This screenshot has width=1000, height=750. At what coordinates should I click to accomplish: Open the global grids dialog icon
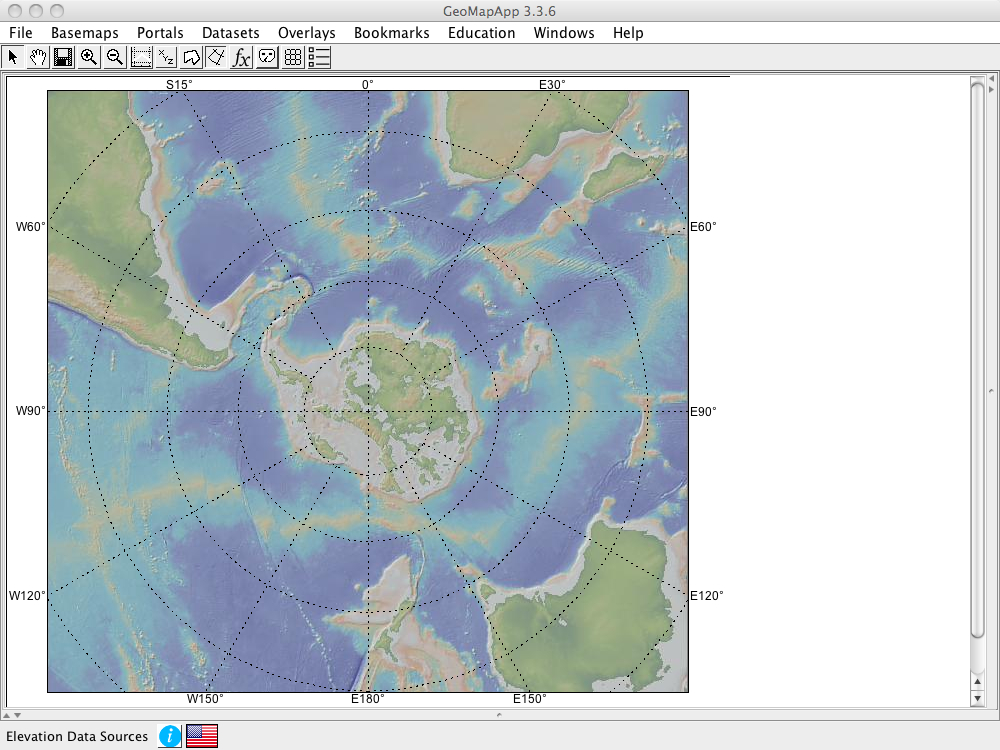click(x=292, y=57)
